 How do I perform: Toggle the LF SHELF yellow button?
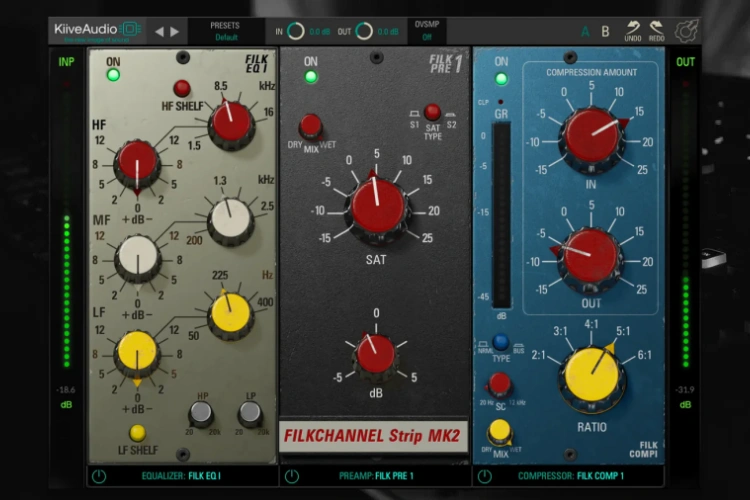[138, 433]
